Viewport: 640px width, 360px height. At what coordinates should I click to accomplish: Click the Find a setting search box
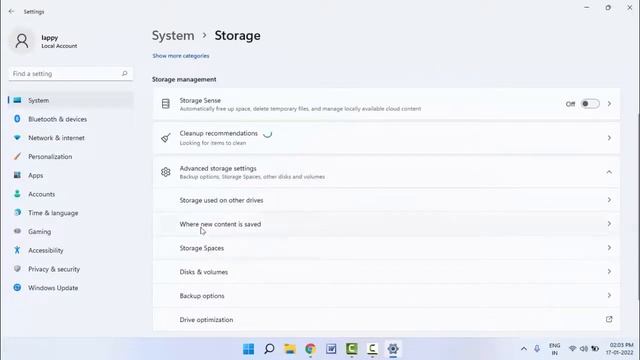tap(71, 73)
